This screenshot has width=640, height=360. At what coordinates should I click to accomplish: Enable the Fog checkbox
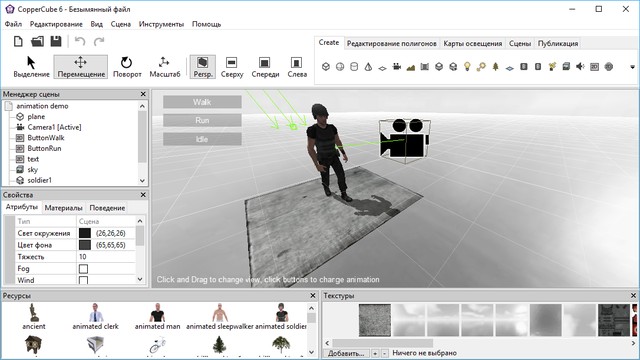[83, 269]
